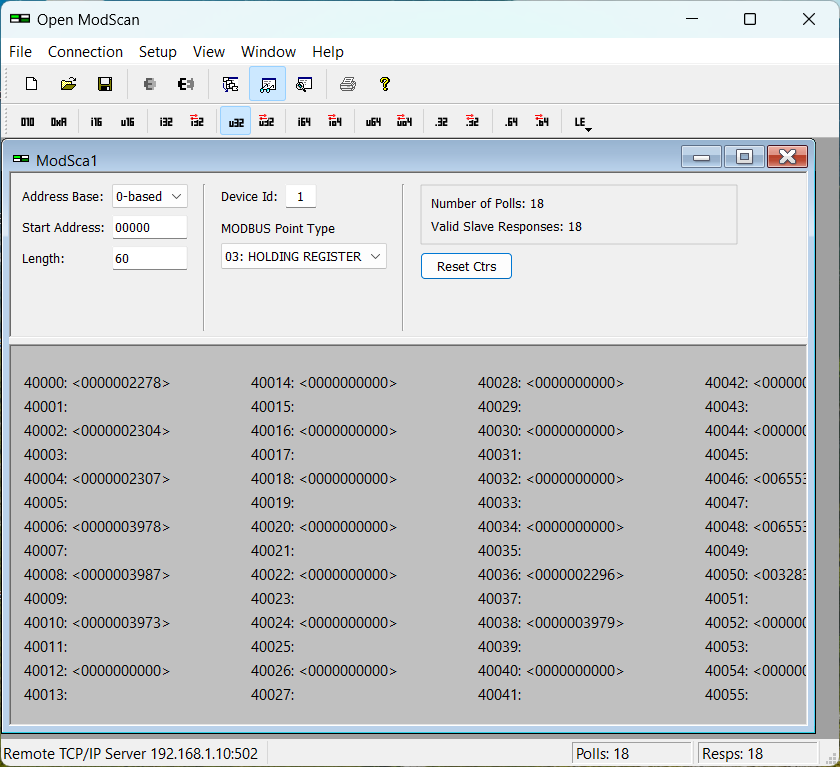Screen dimensions: 840x767
Task: Select register value <0000002307> at 40004
Action: [x=121, y=479]
